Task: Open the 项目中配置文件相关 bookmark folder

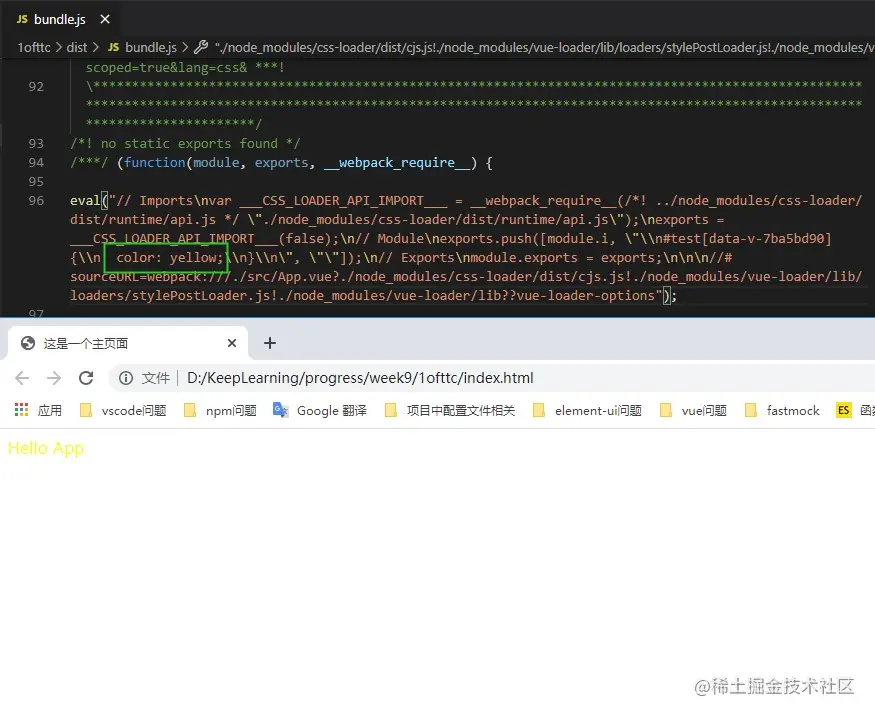Action: pos(450,411)
